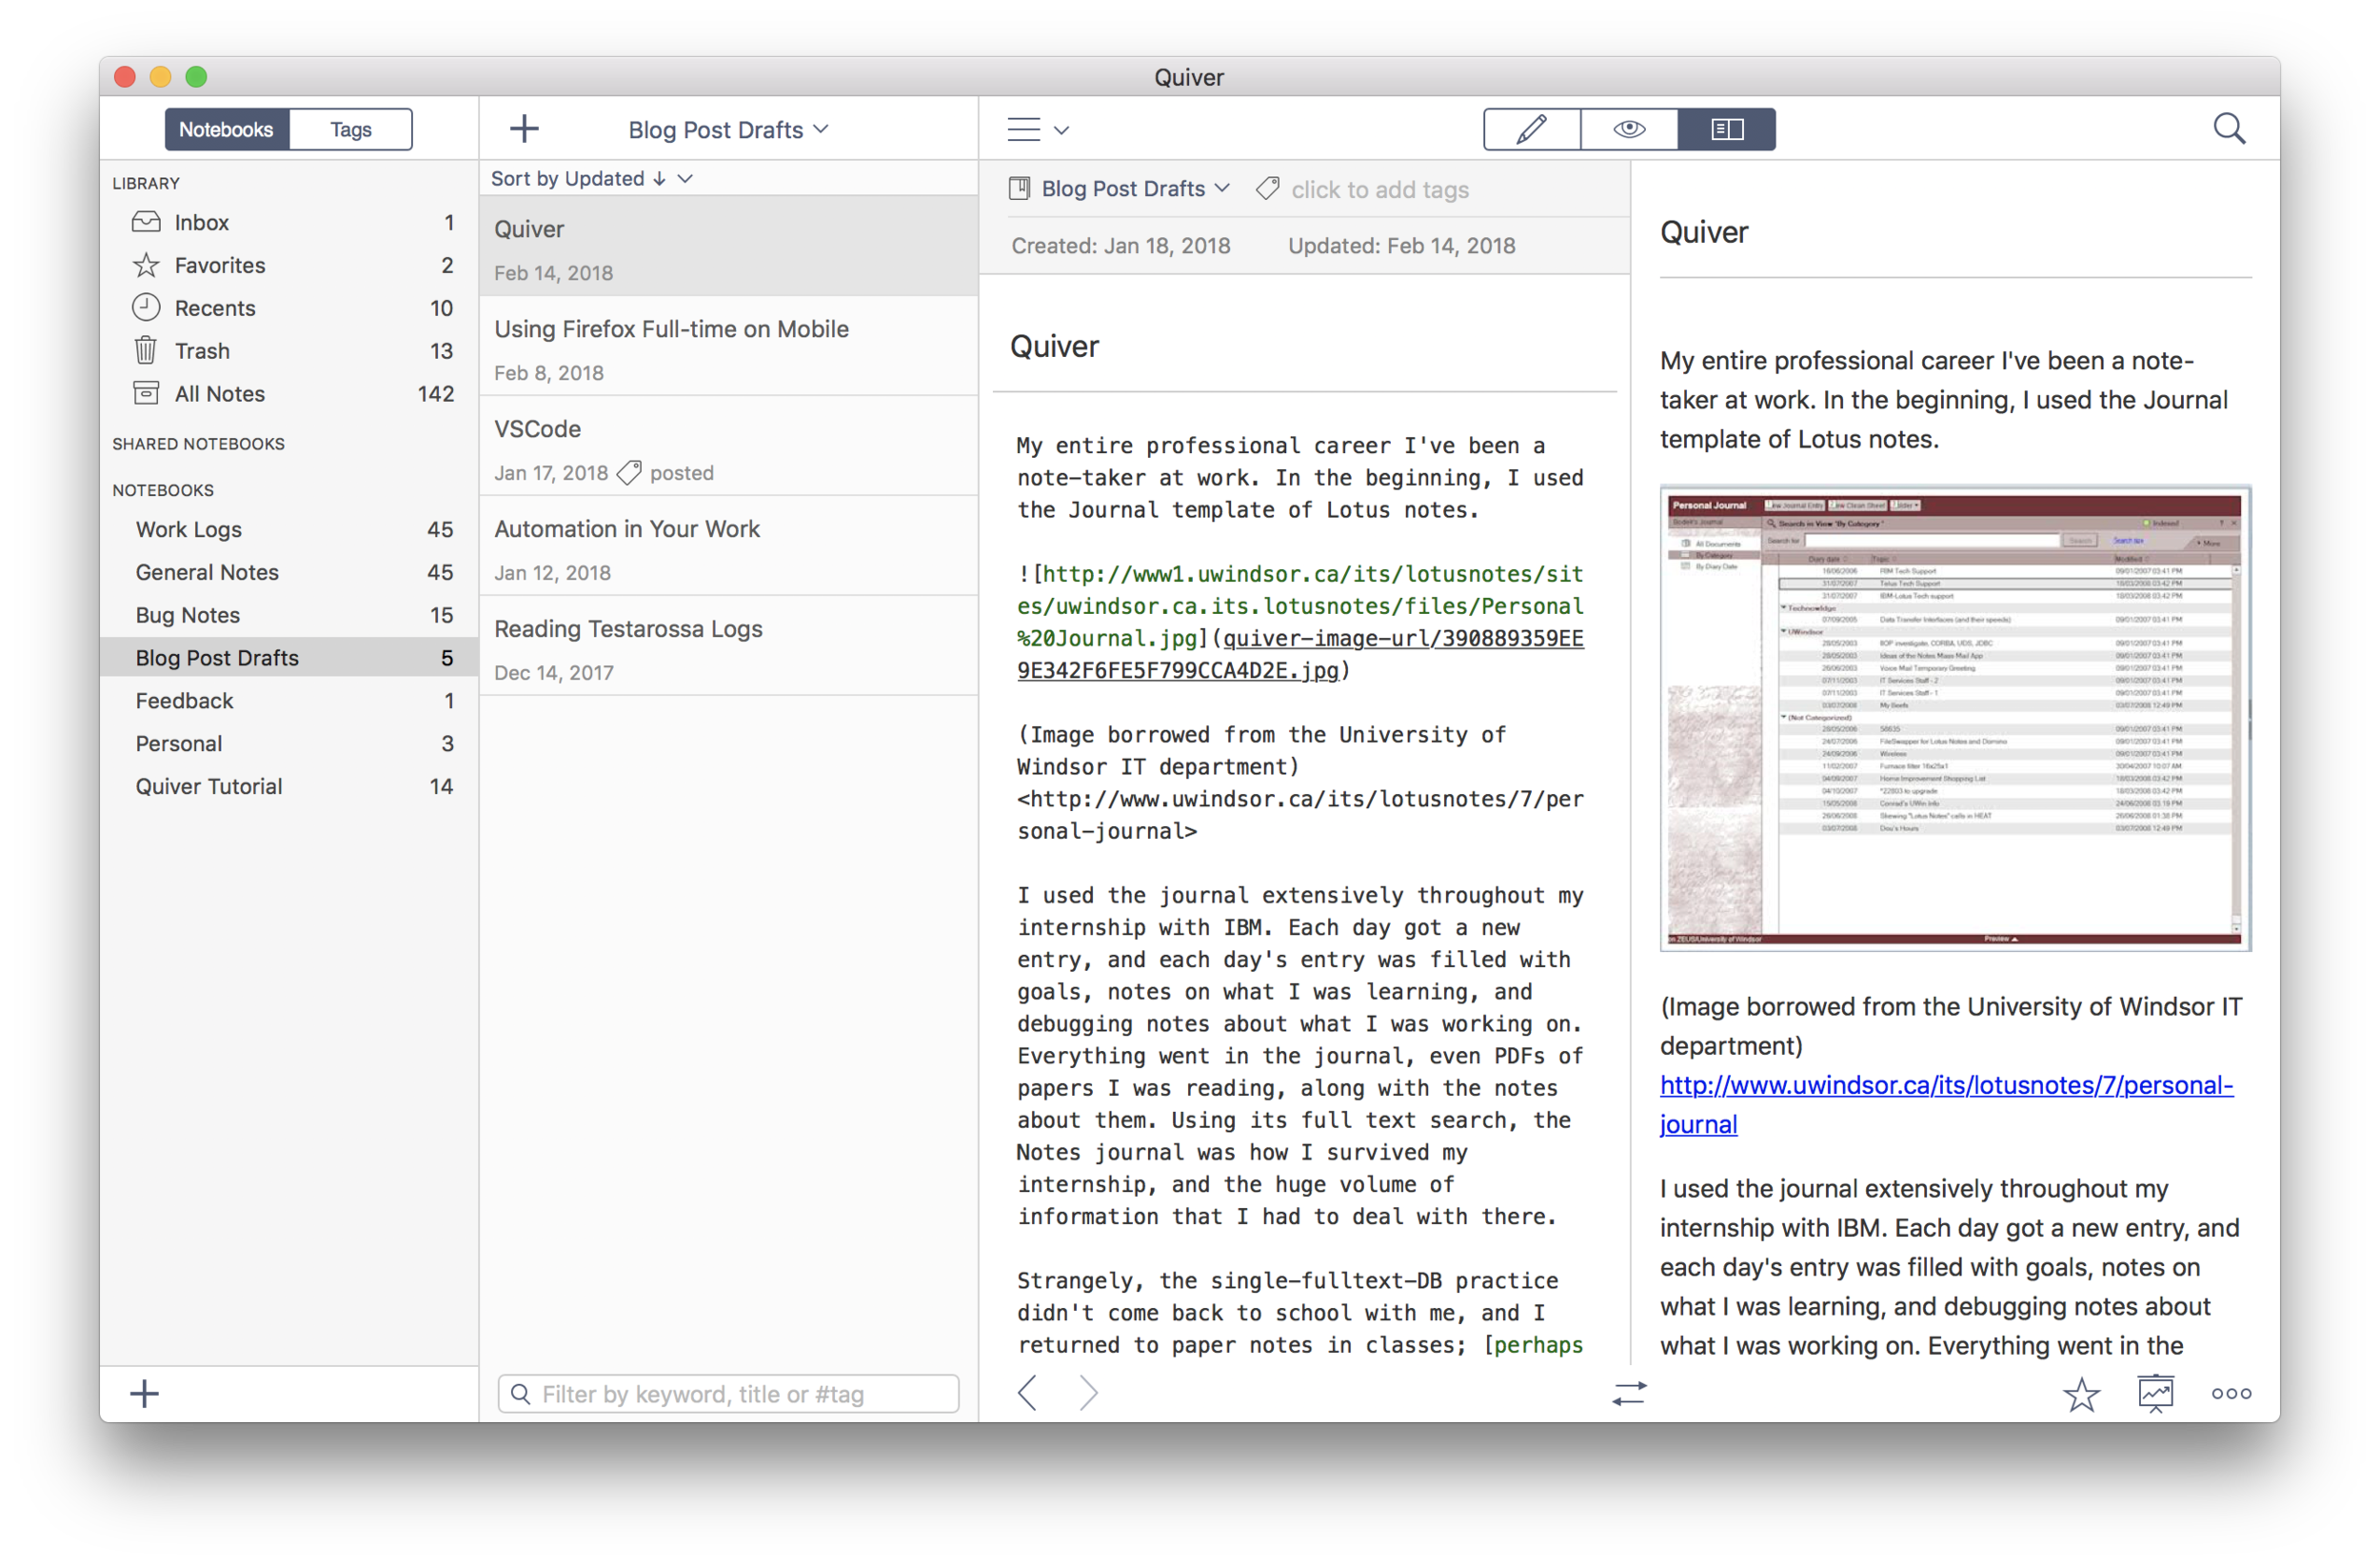Screen dimensions: 2380x1565
Task: Click the Lotus Notes journal image preview
Action: tap(1954, 717)
